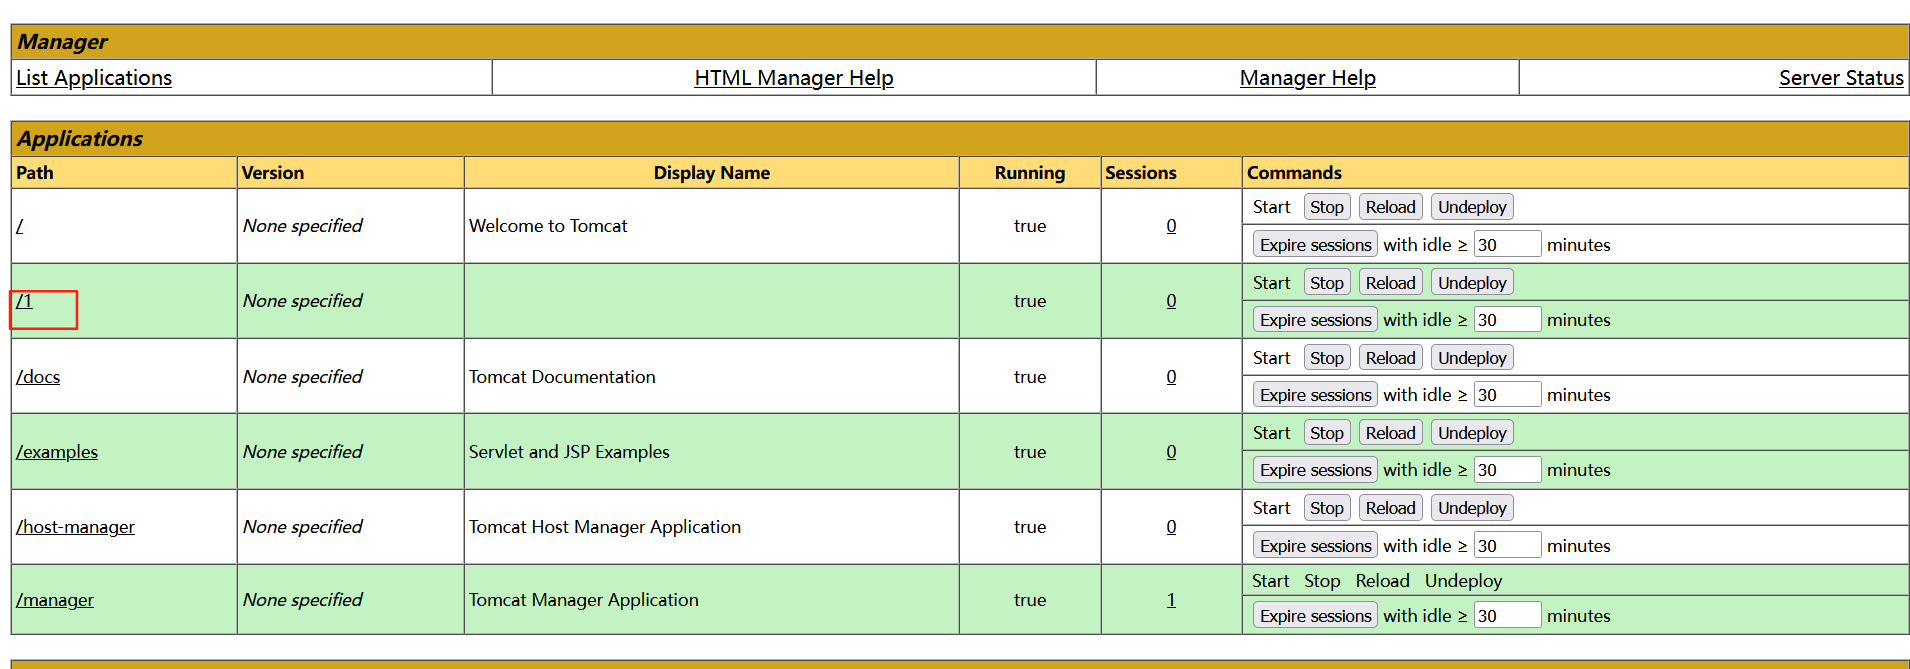Undeploy the Servlet and JSP Examples application
The height and width of the screenshot is (669, 1910).
point(1472,433)
